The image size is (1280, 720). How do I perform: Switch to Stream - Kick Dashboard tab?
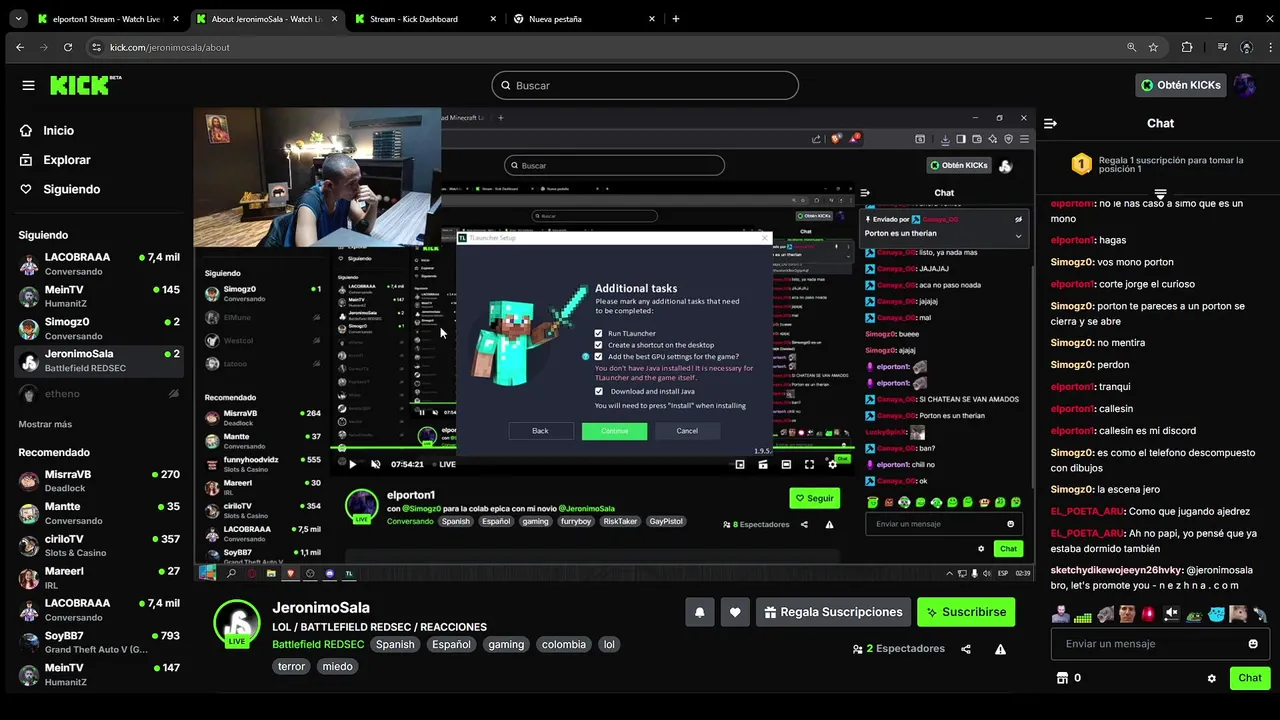pos(426,19)
